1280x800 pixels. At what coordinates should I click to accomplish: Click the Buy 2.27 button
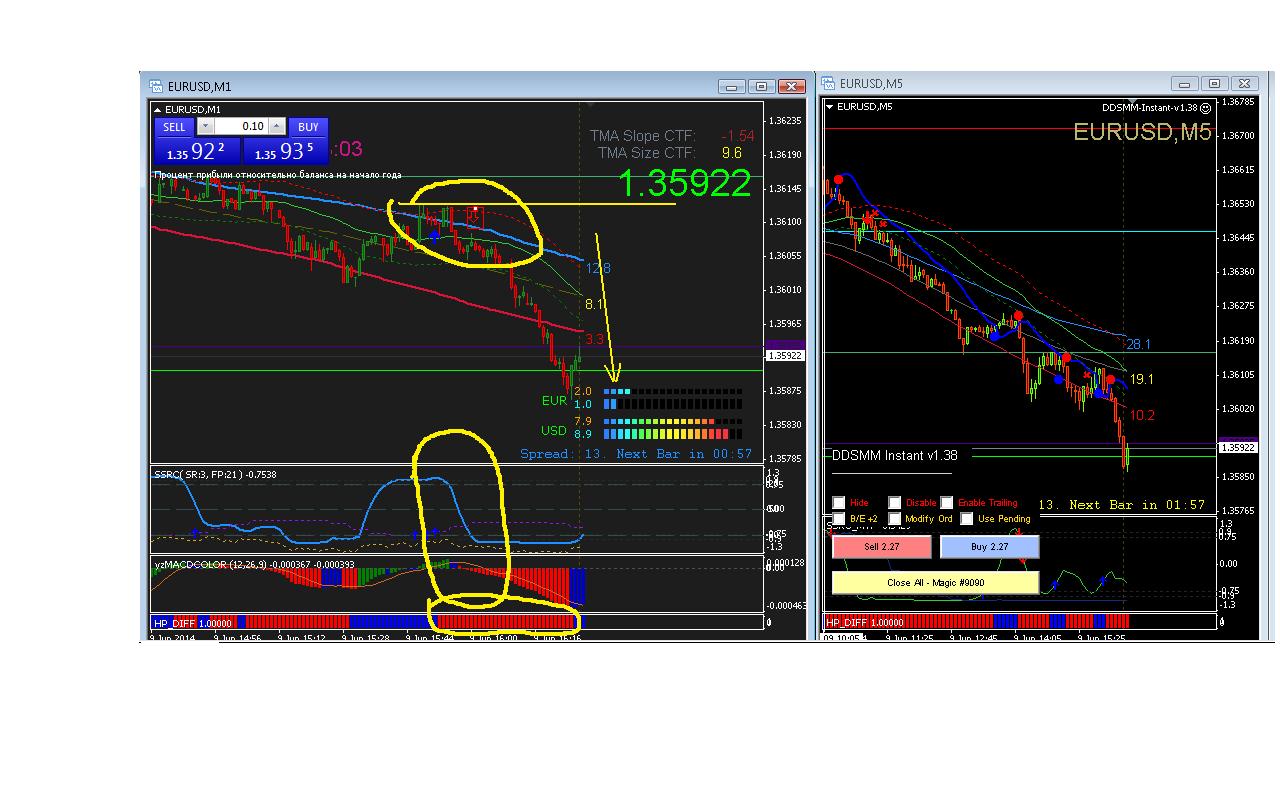click(990, 547)
